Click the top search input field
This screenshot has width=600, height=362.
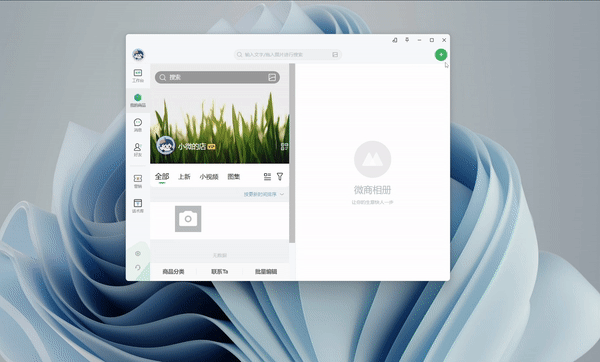288,55
